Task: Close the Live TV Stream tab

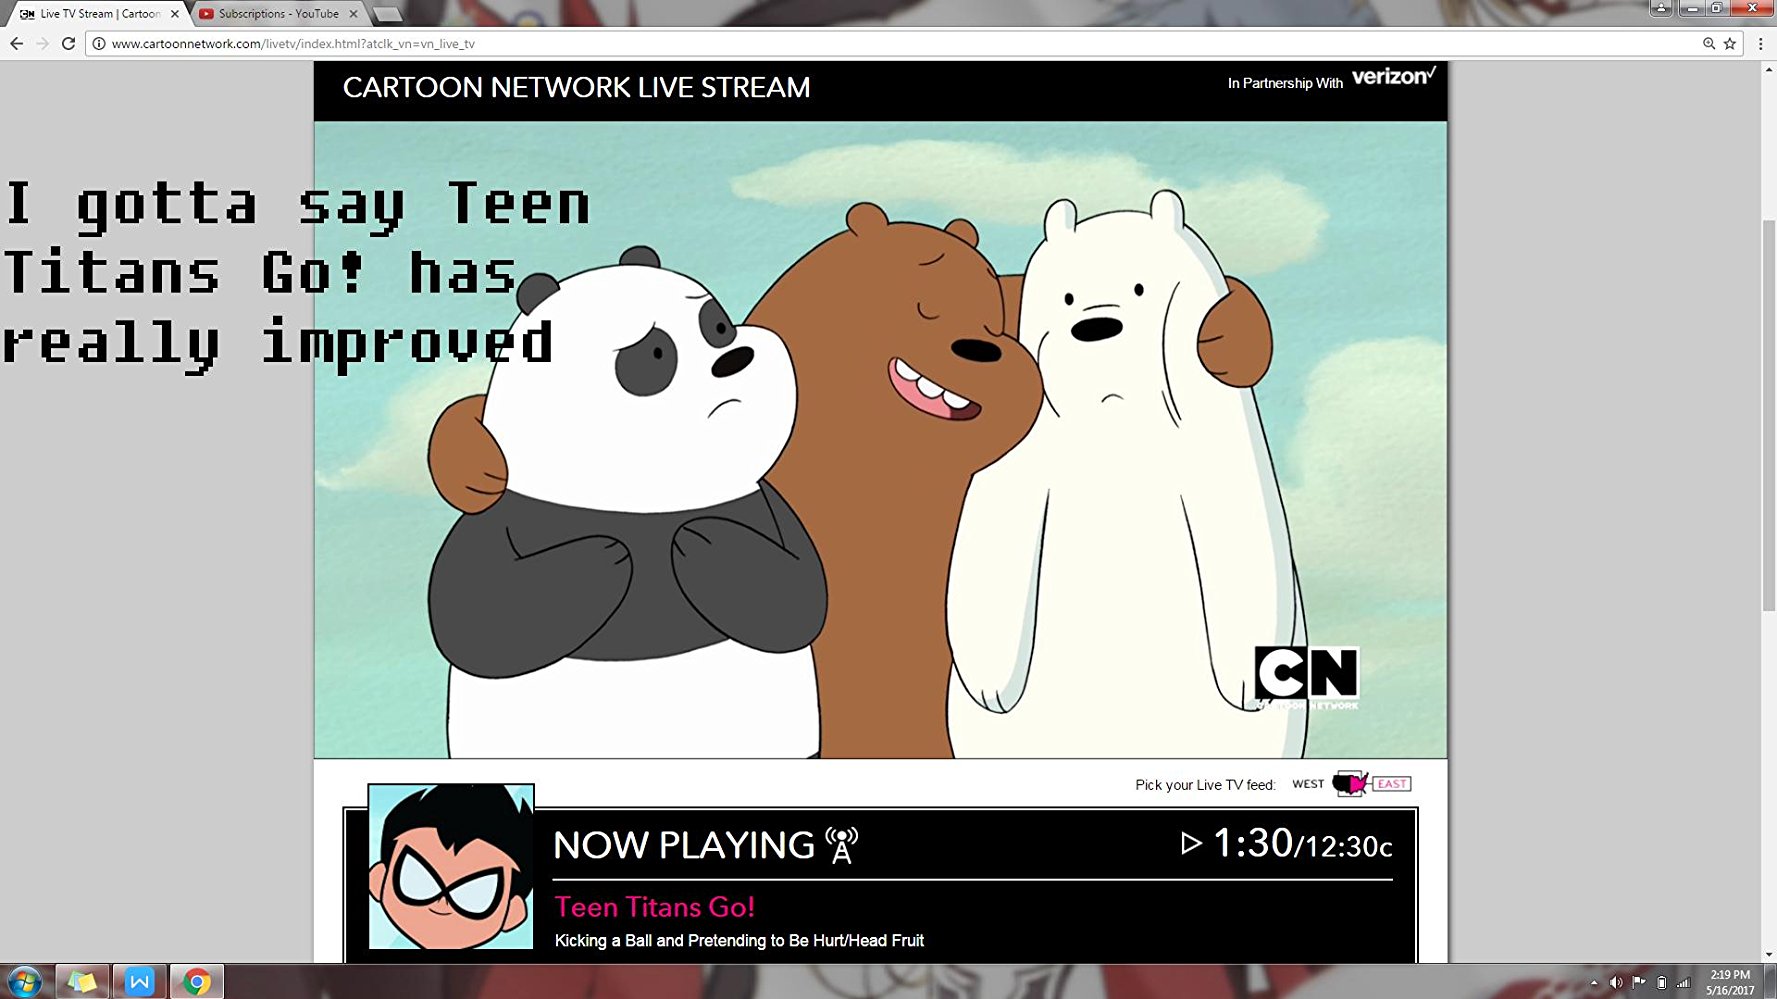Action: point(175,14)
